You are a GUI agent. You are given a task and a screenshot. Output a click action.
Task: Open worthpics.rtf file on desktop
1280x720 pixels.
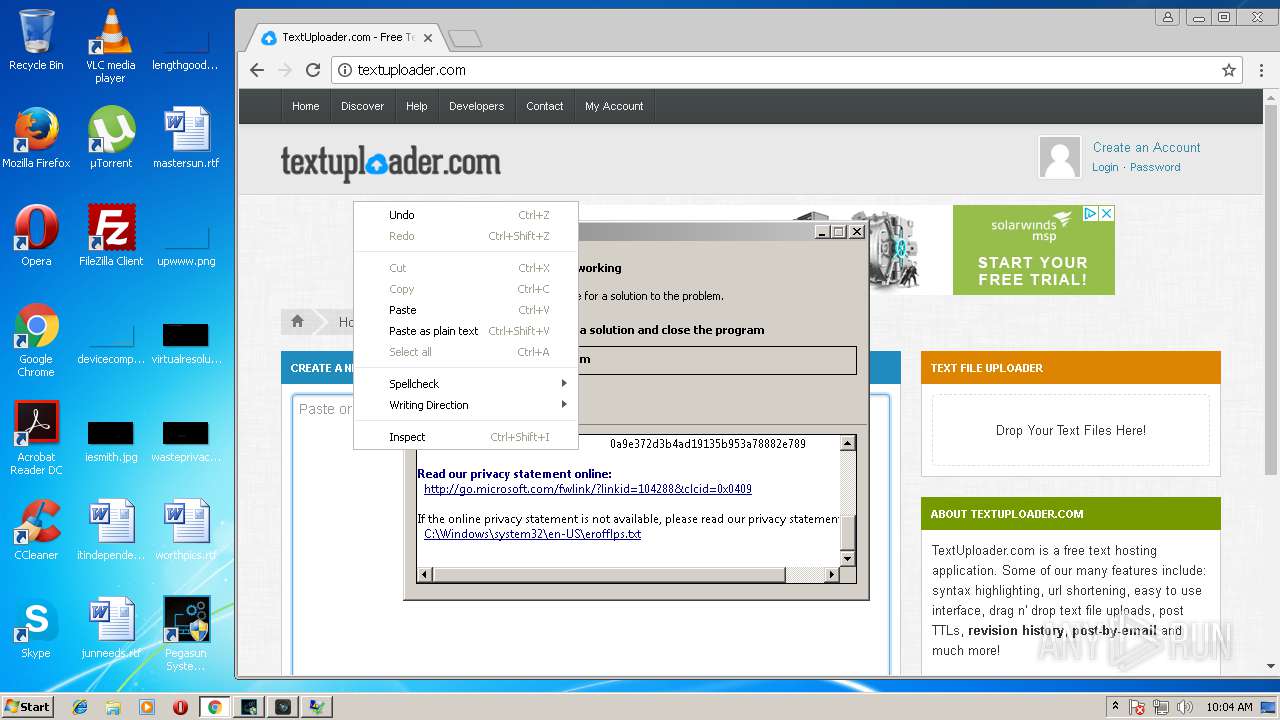186,530
